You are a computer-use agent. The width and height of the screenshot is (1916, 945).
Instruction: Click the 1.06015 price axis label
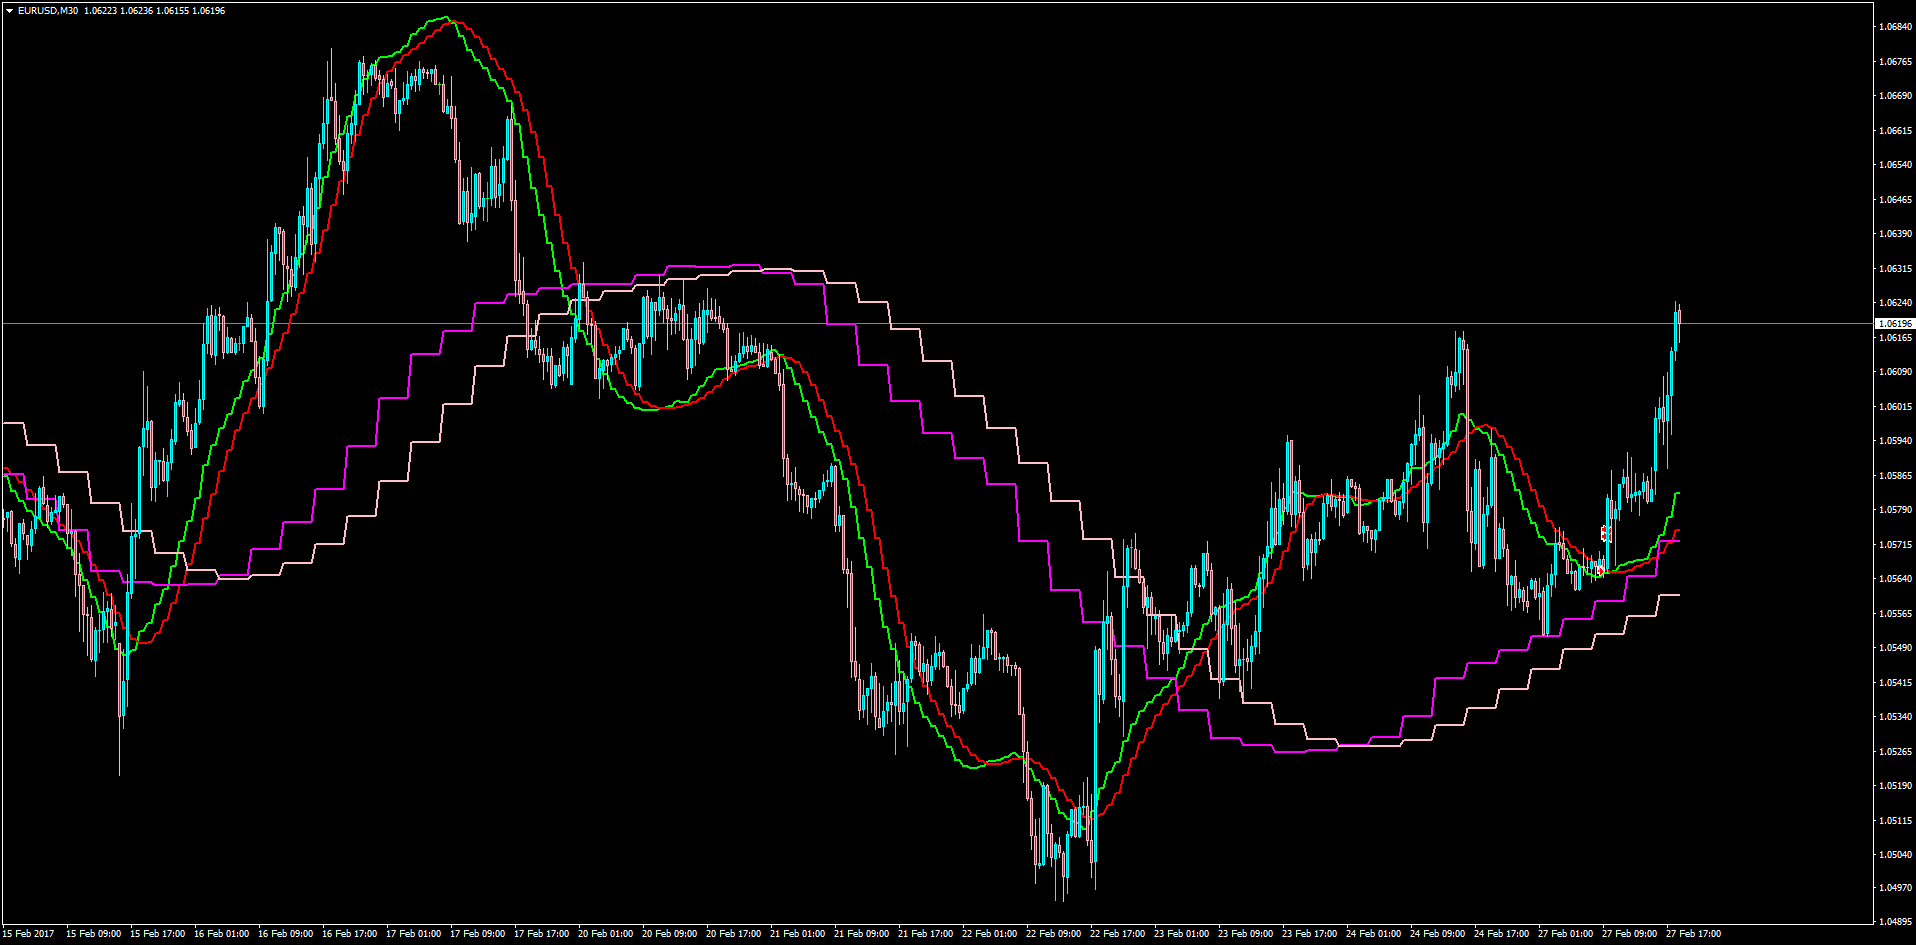1895,407
